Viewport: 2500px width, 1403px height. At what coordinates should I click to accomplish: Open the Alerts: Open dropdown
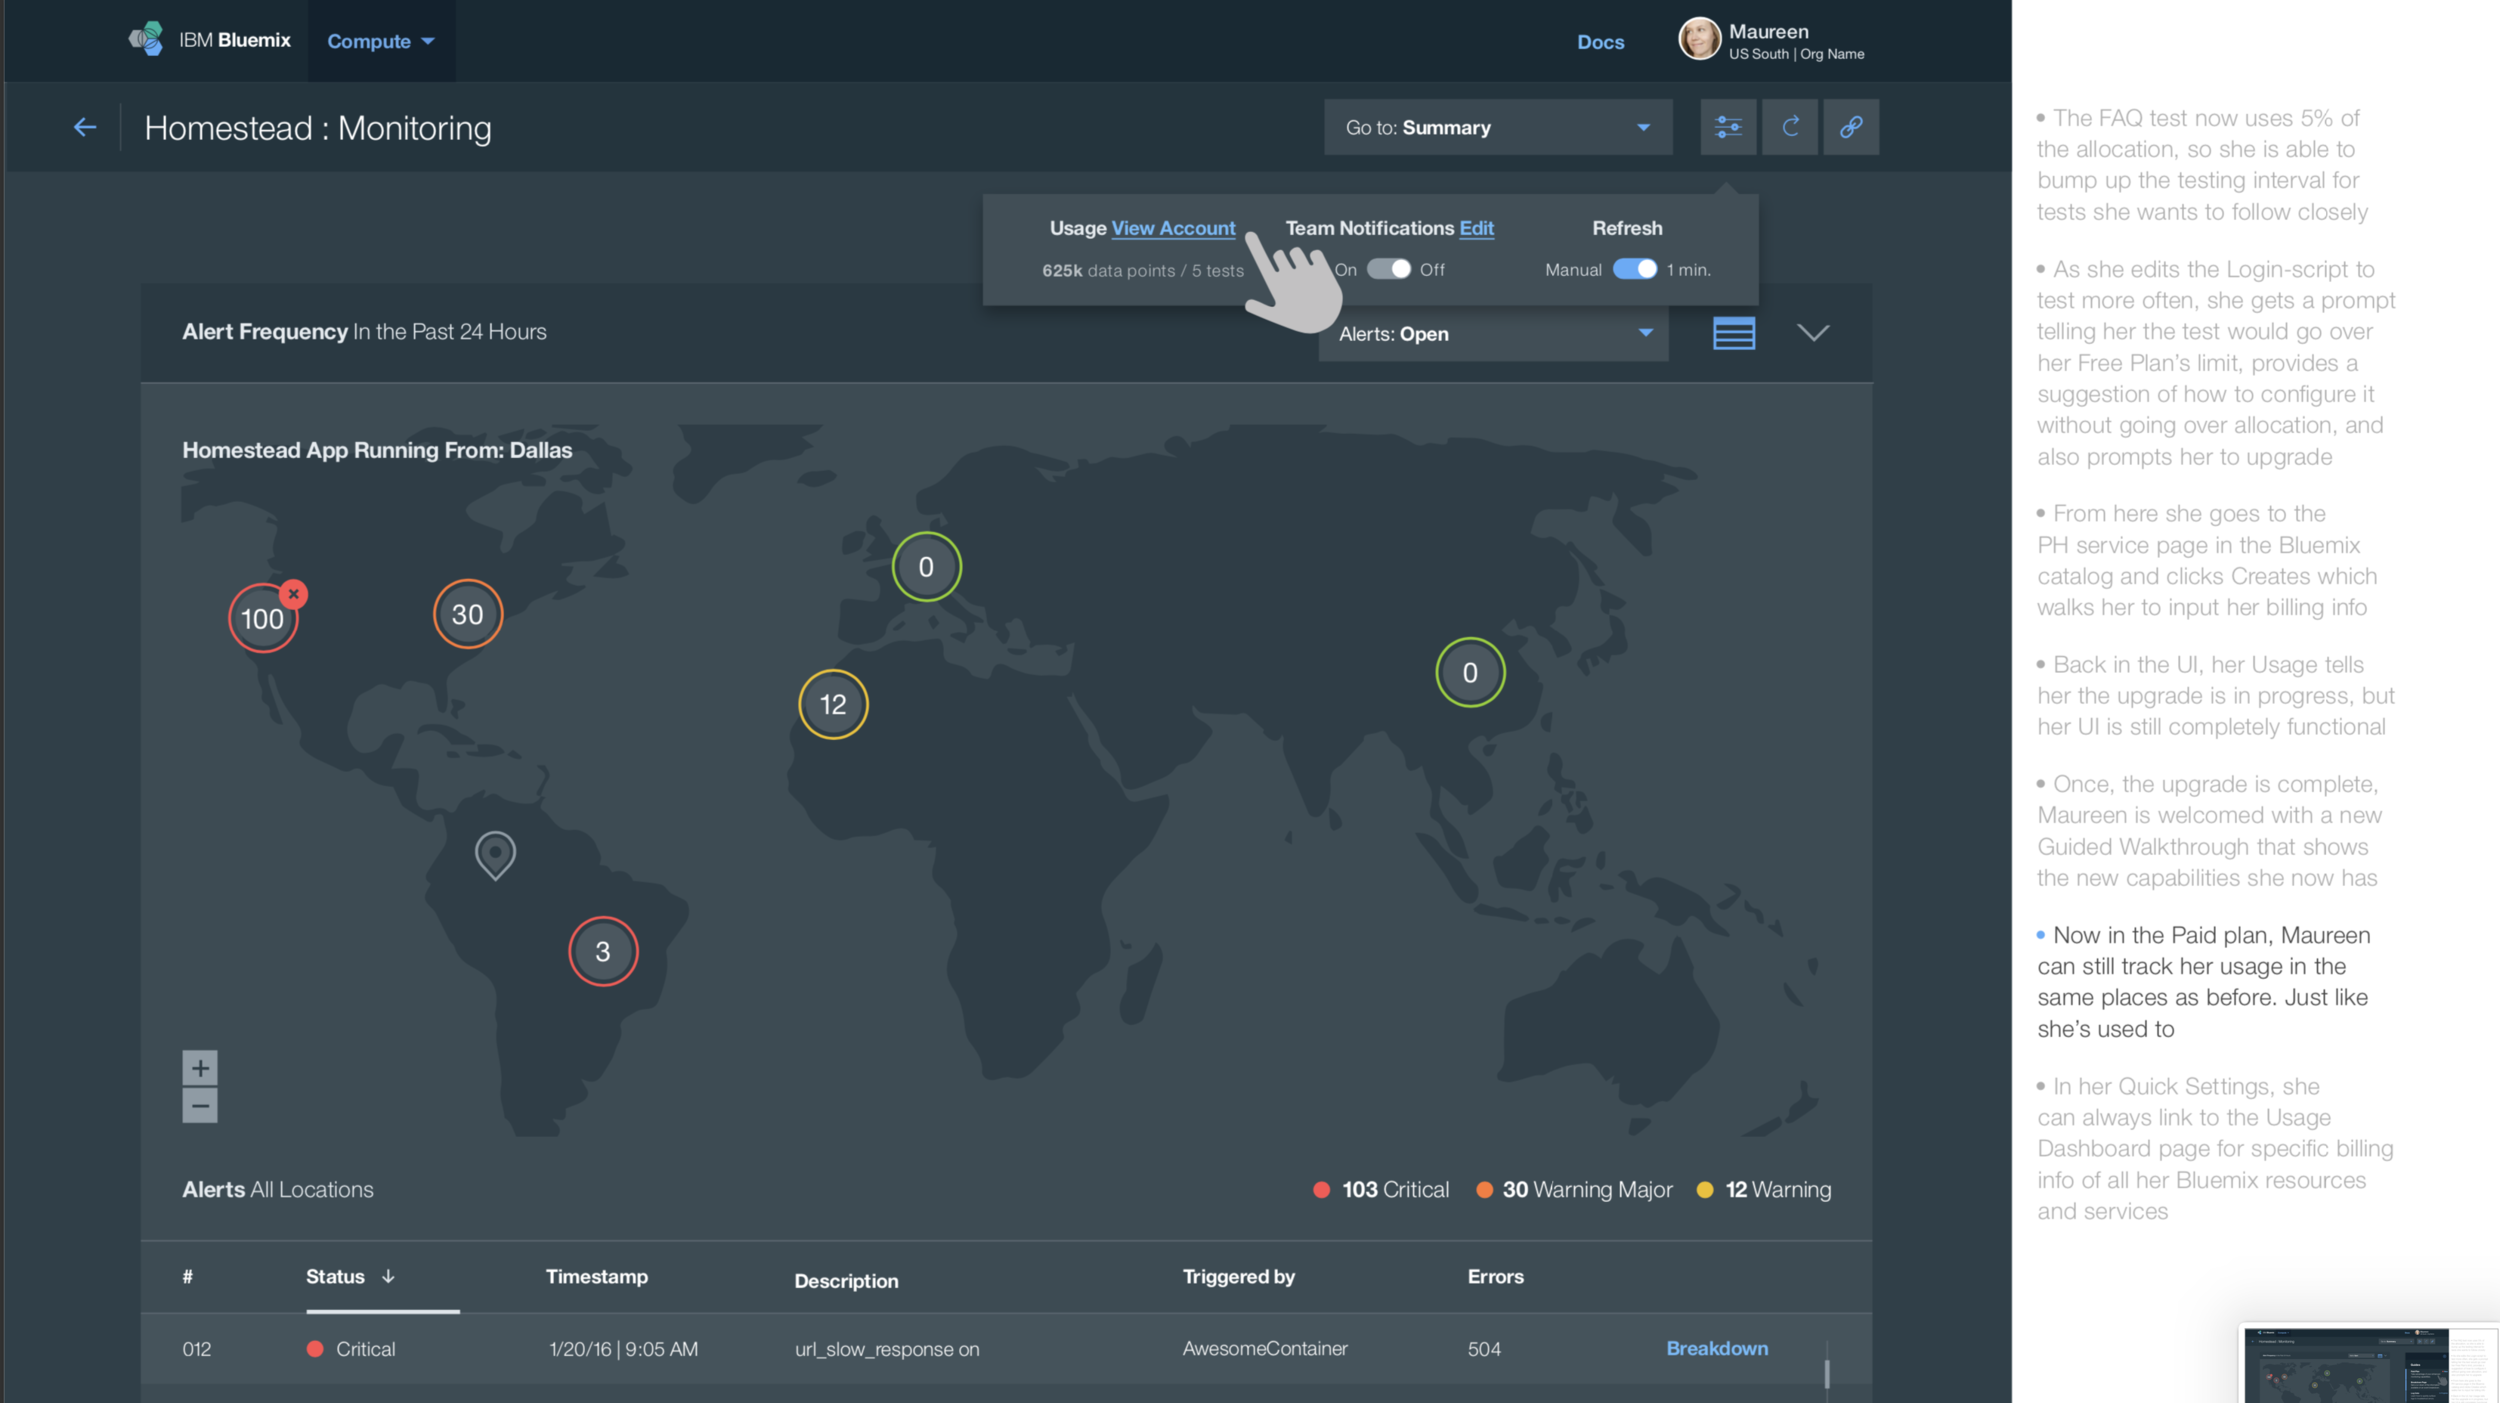coord(1493,334)
